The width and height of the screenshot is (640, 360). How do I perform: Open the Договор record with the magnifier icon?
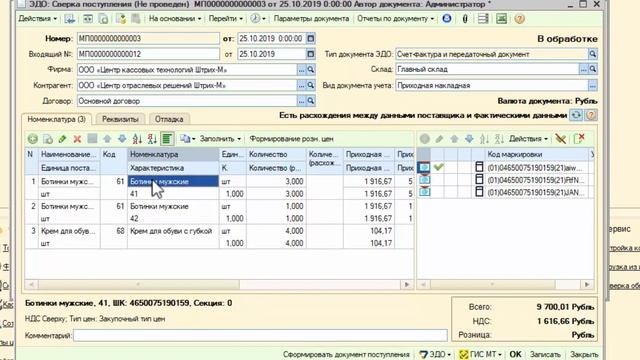[311, 101]
